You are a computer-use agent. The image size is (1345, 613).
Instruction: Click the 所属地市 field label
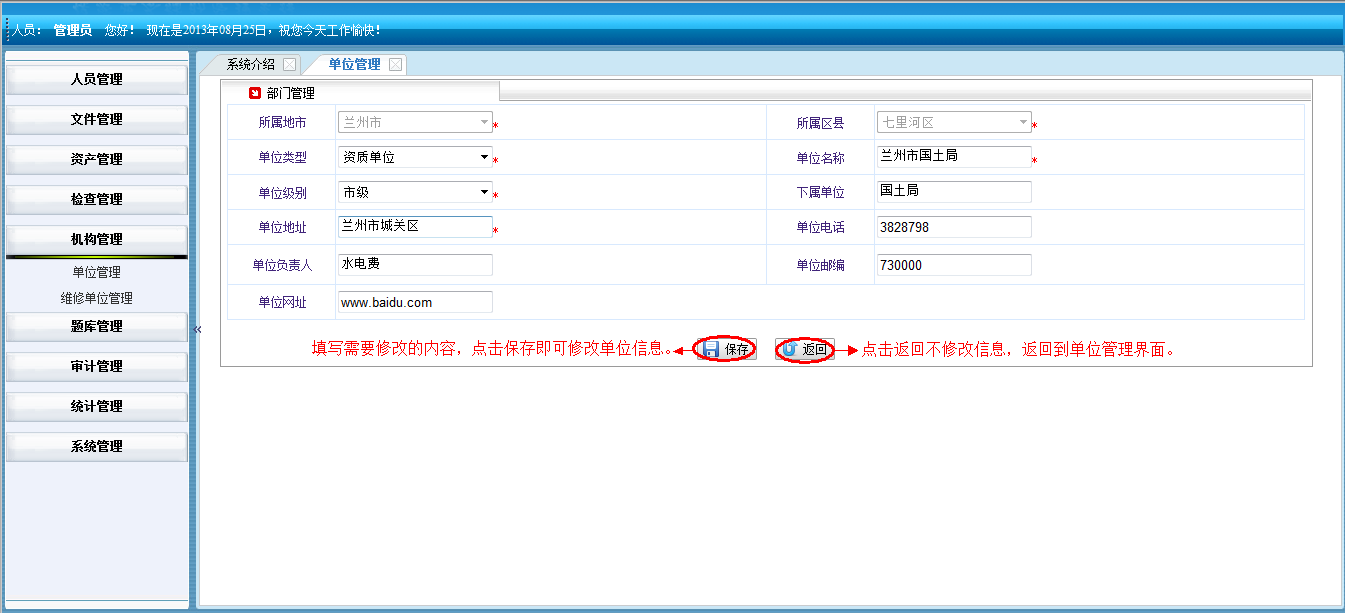tap(282, 123)
